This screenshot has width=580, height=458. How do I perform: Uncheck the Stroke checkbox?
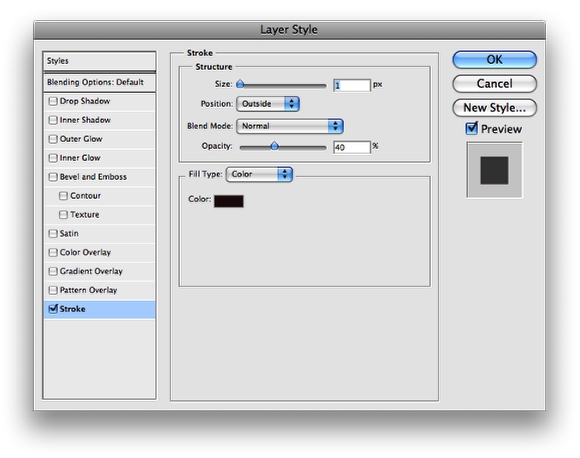click(x=53, y=309)
